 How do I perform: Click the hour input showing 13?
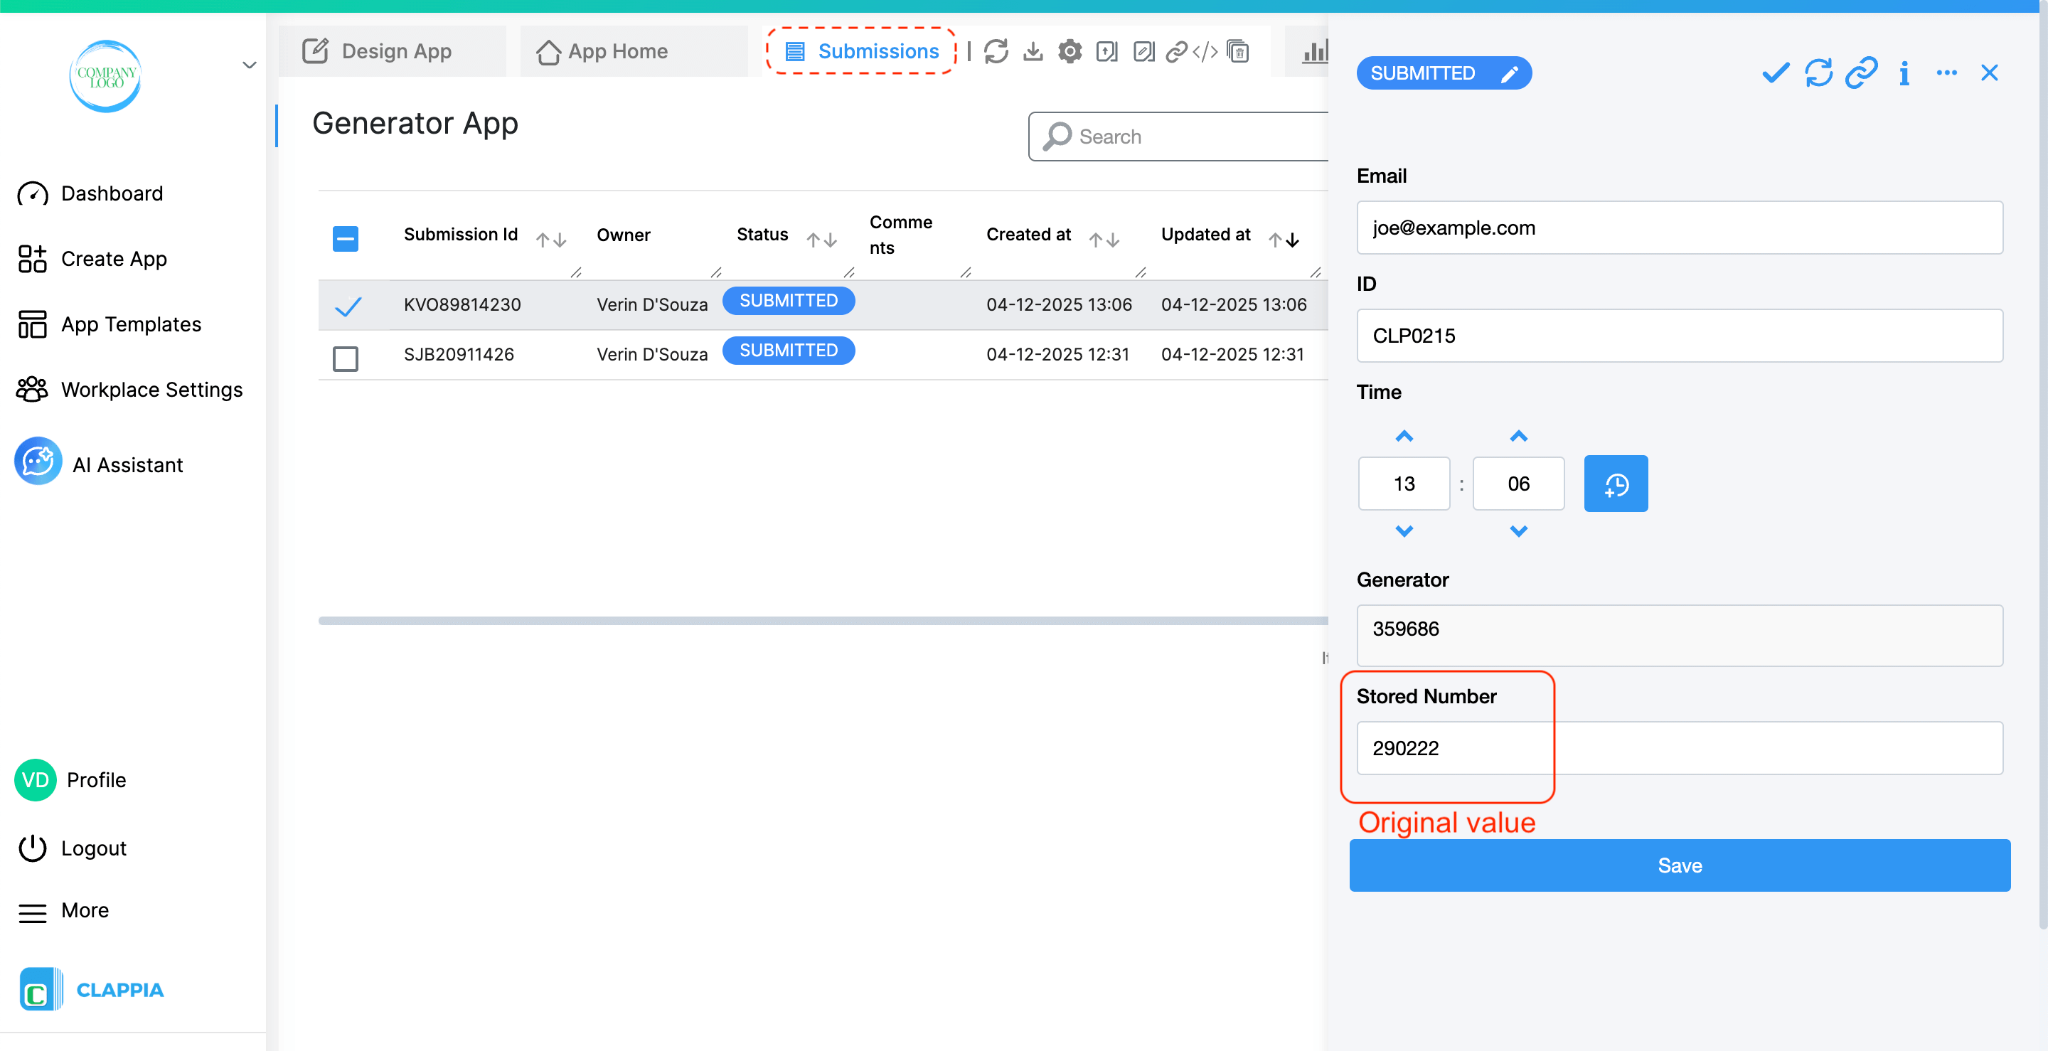pos(1404,484)
